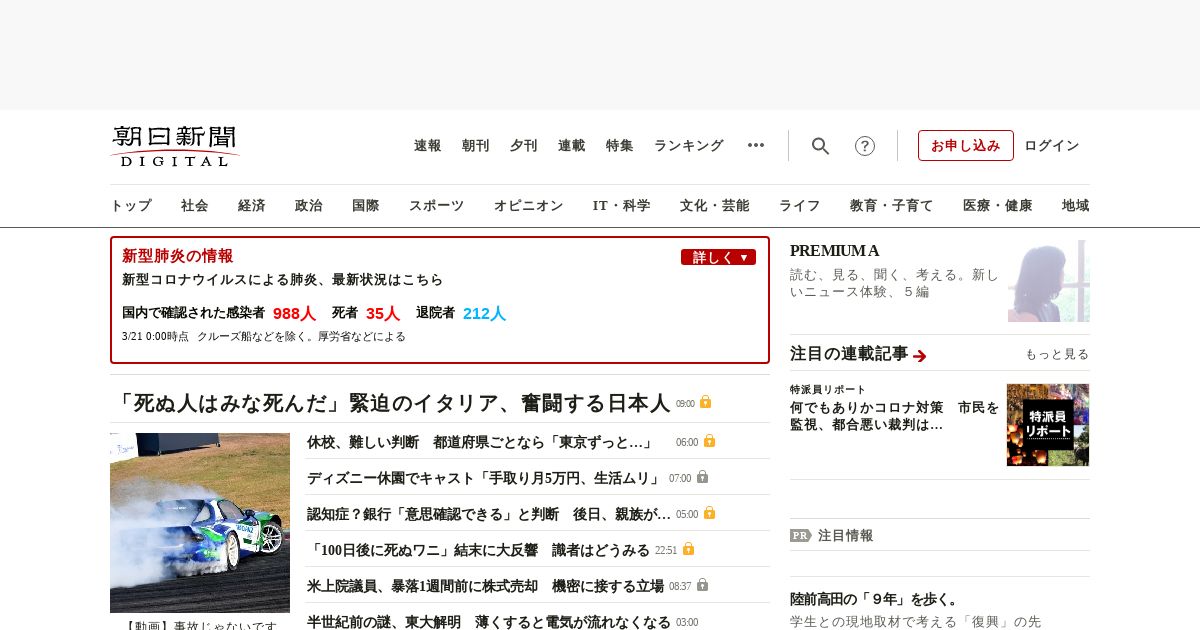Click the 988人 infected count

click(x=294, y=313)
